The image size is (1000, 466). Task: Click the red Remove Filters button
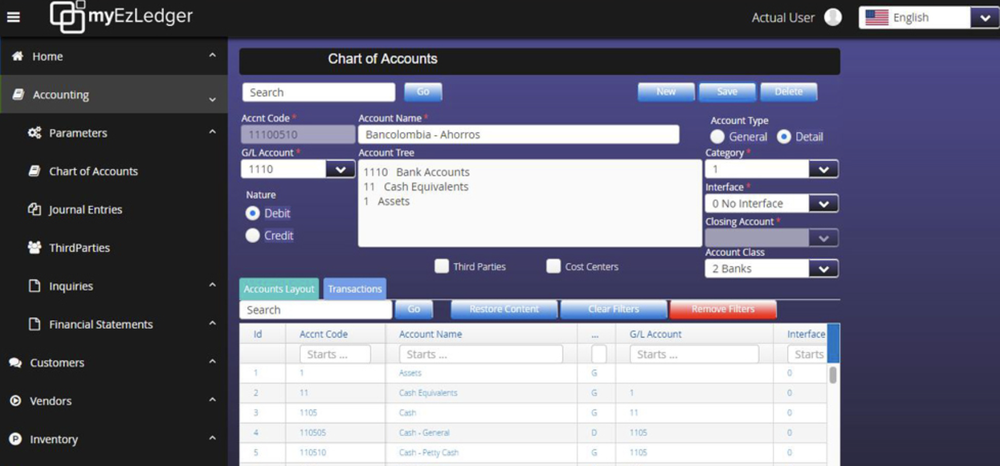pyautogui.click(x=723, y=309)
